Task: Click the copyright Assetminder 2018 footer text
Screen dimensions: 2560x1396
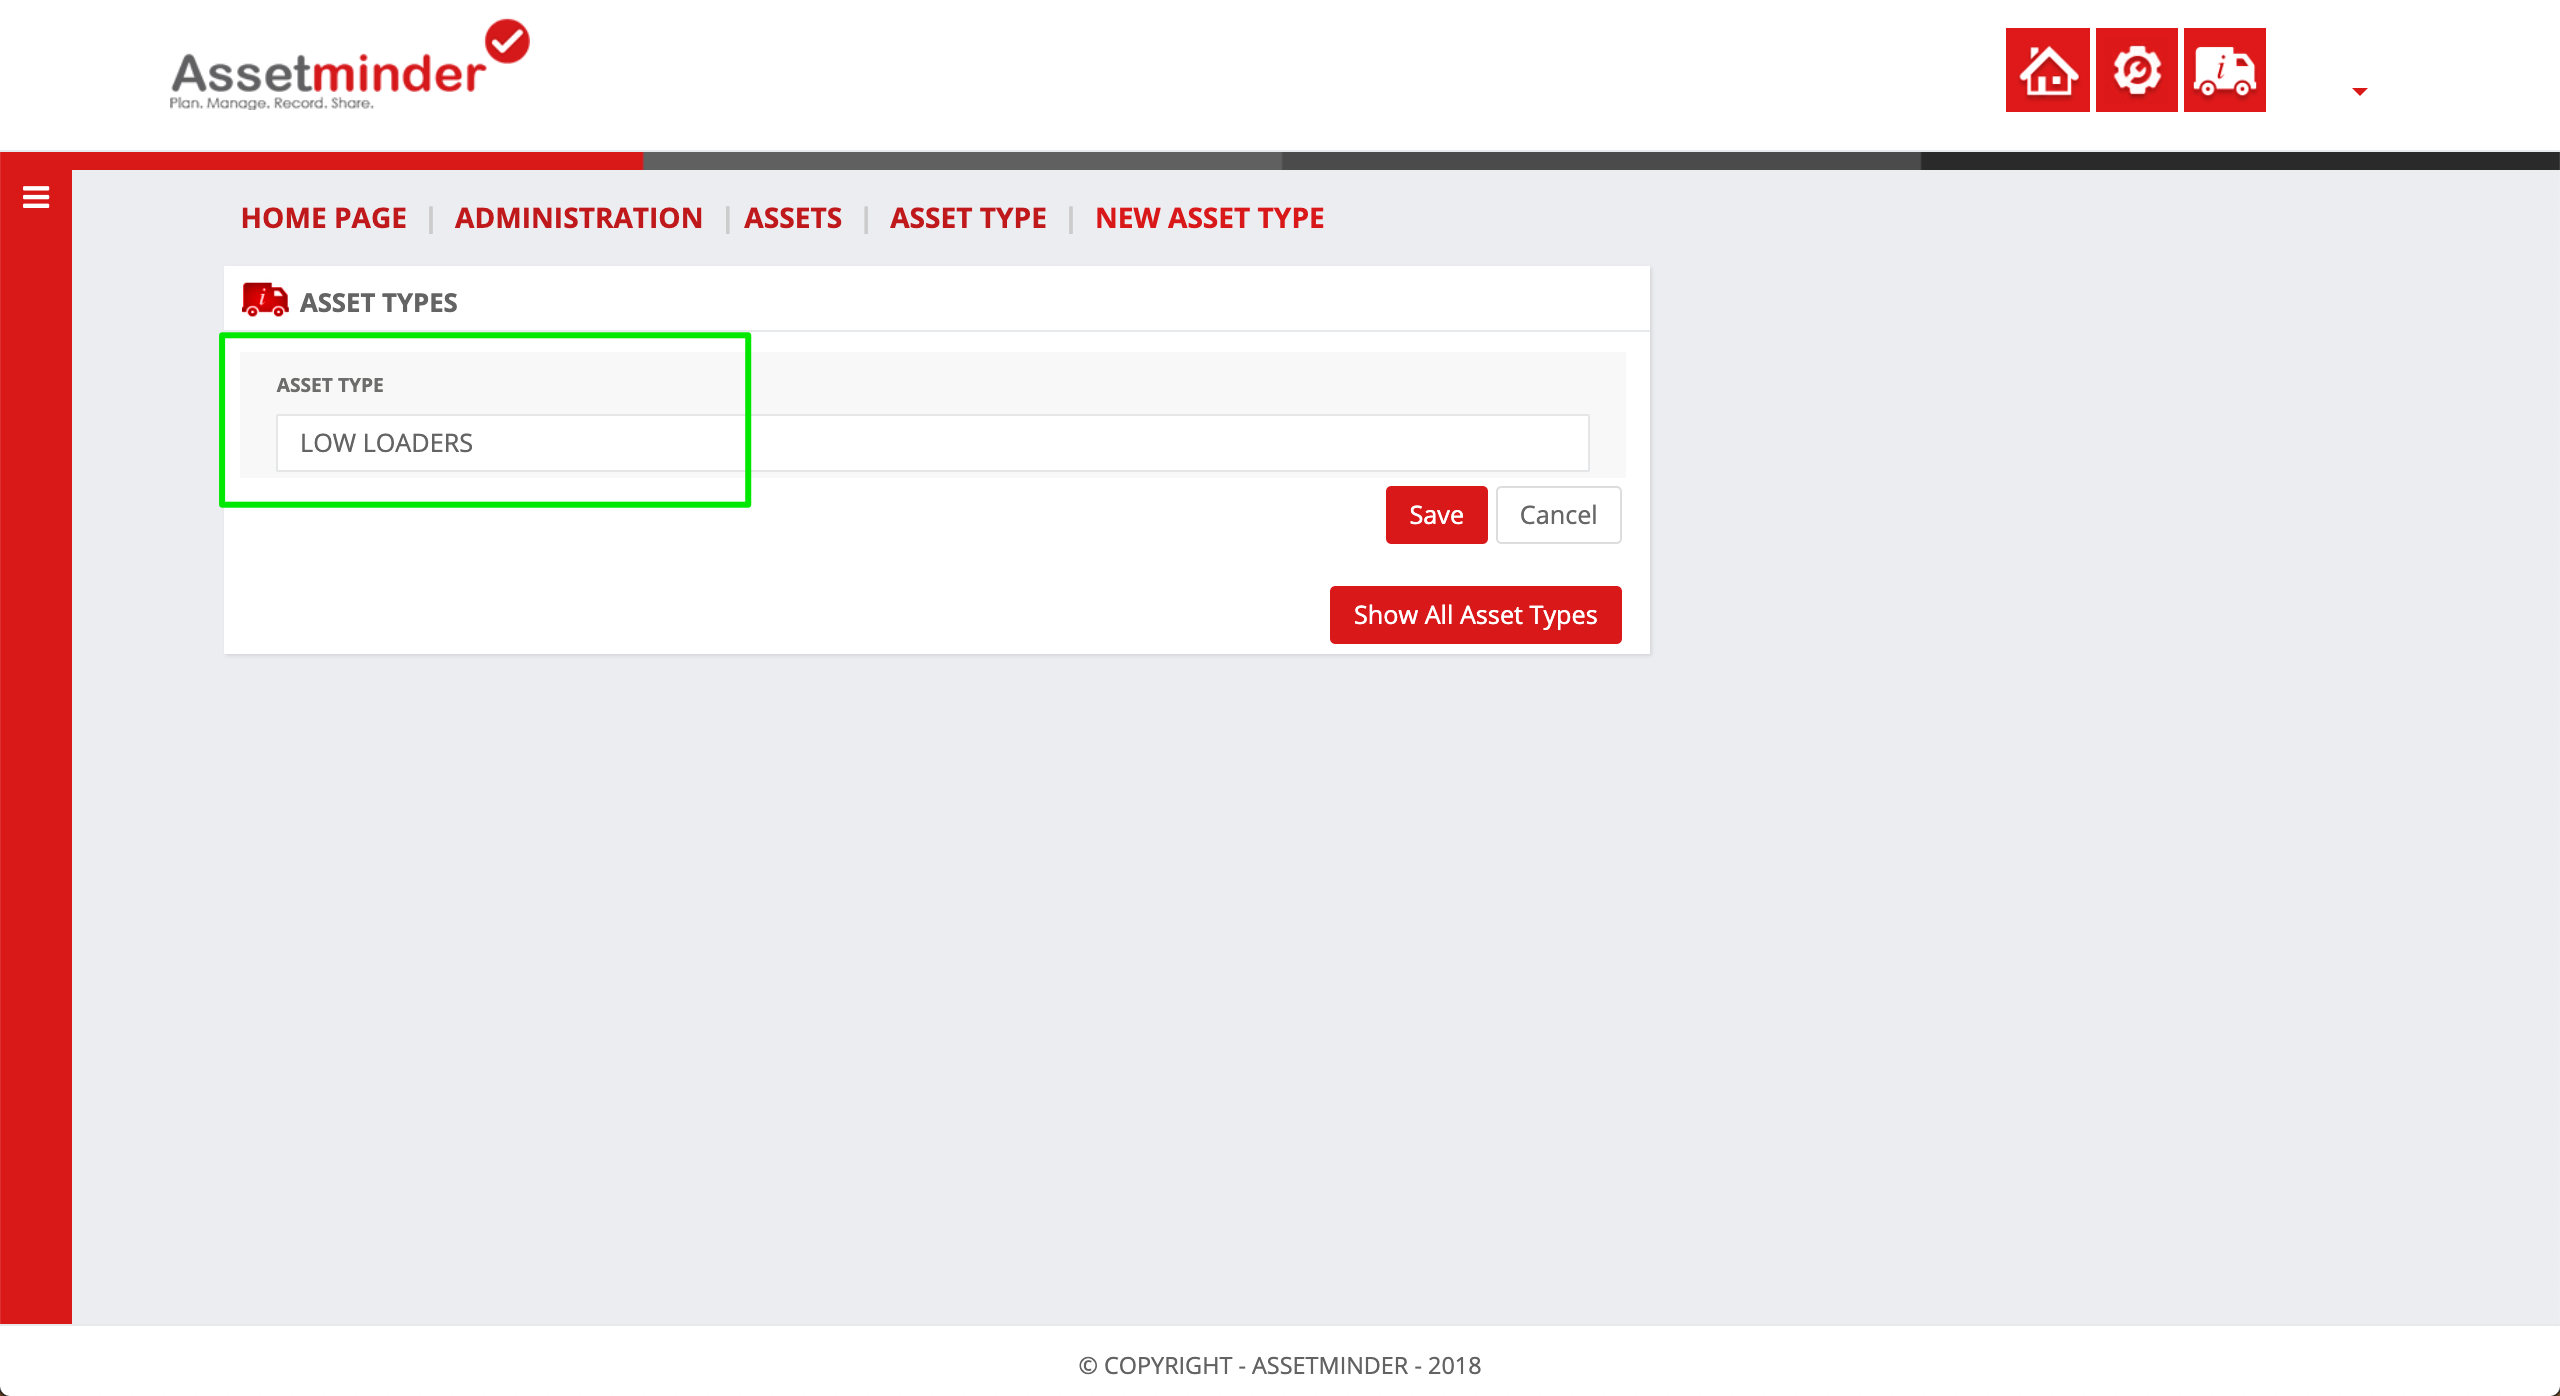Action: [x=1279, y=1365]
